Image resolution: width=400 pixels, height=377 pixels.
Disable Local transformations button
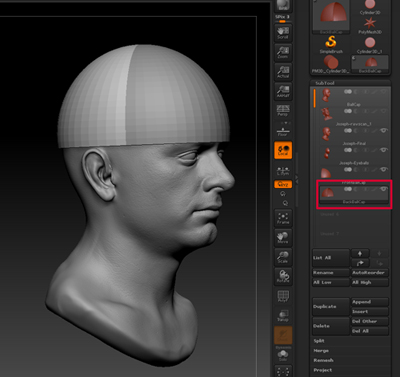(x=283, y=150)
